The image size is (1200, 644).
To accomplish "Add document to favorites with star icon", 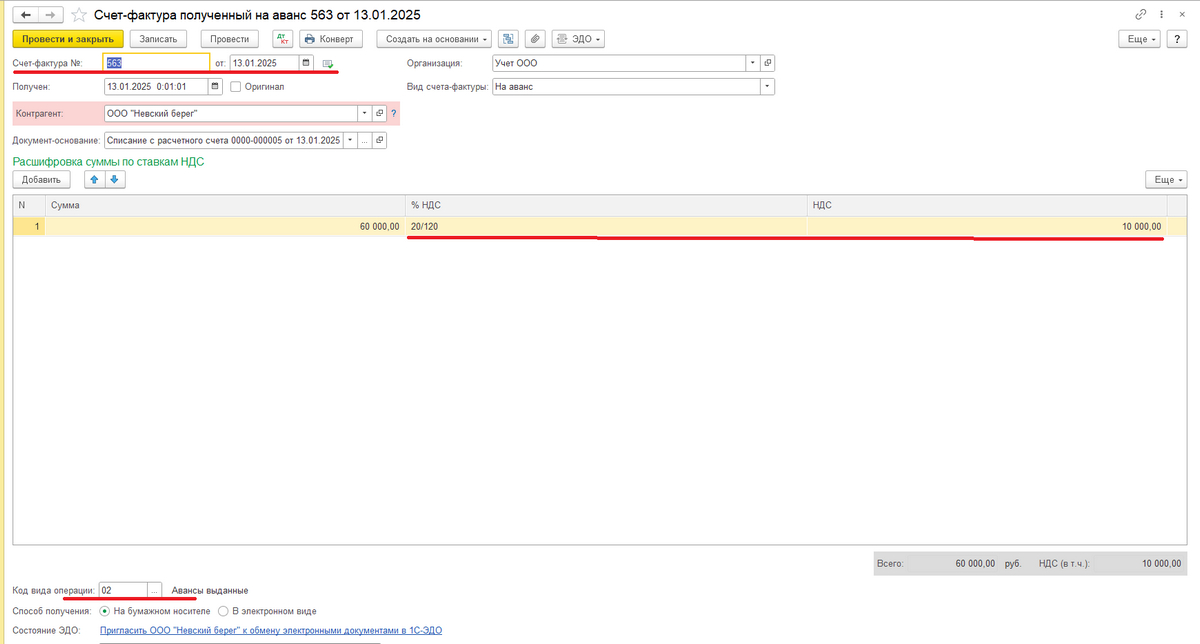I will pos(80,15).
